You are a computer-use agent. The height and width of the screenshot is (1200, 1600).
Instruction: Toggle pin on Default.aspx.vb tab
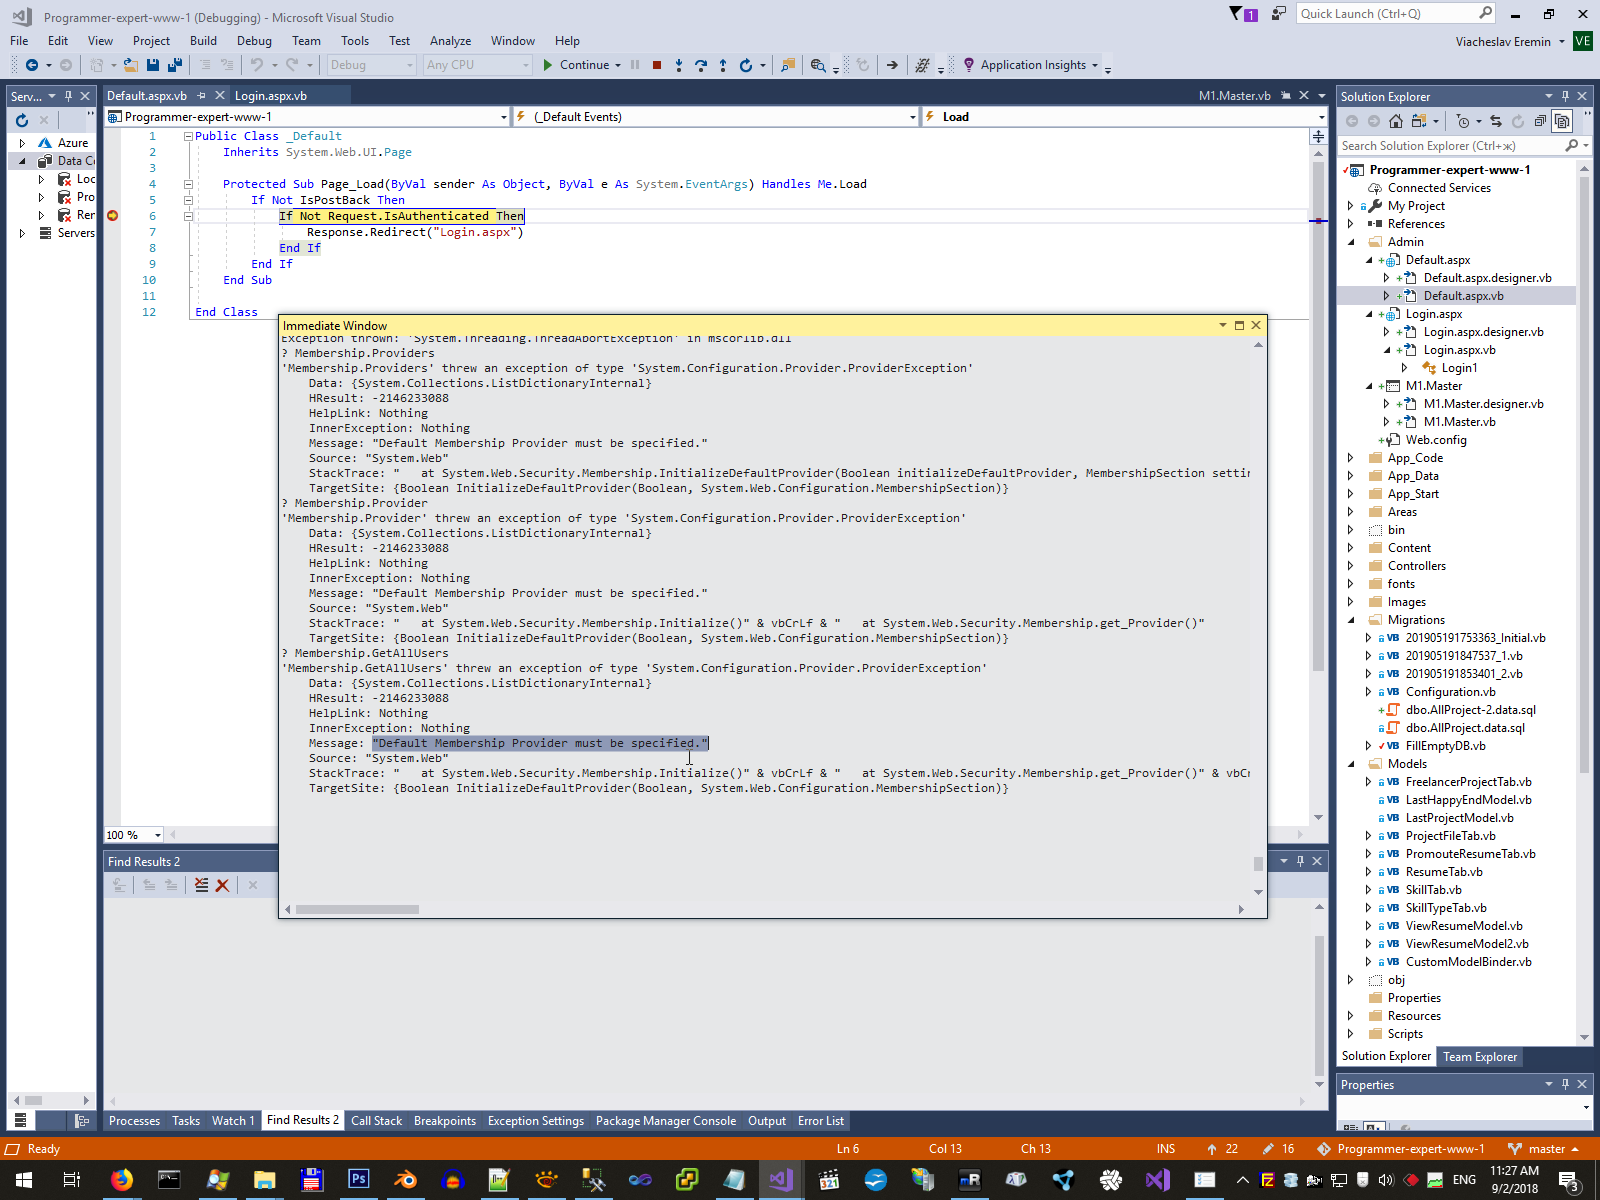202,96
